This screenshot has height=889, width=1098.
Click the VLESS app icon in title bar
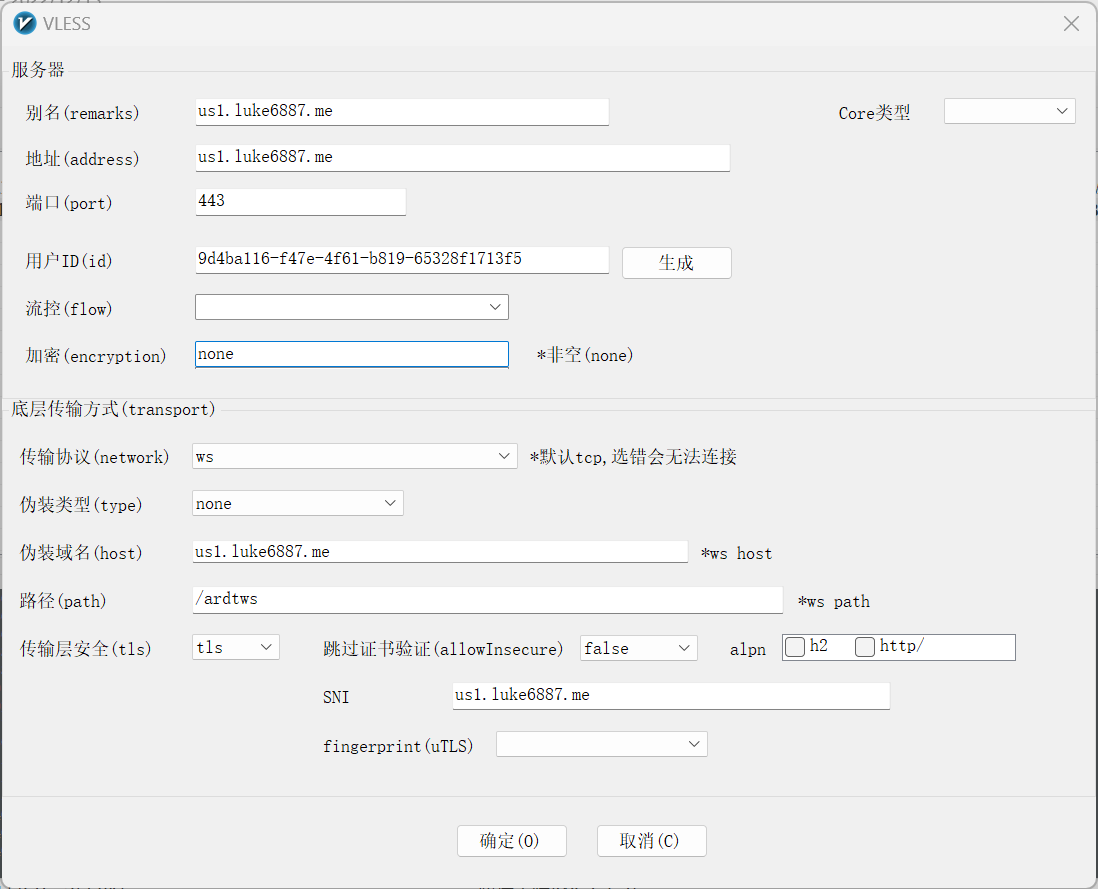[24, 23]
